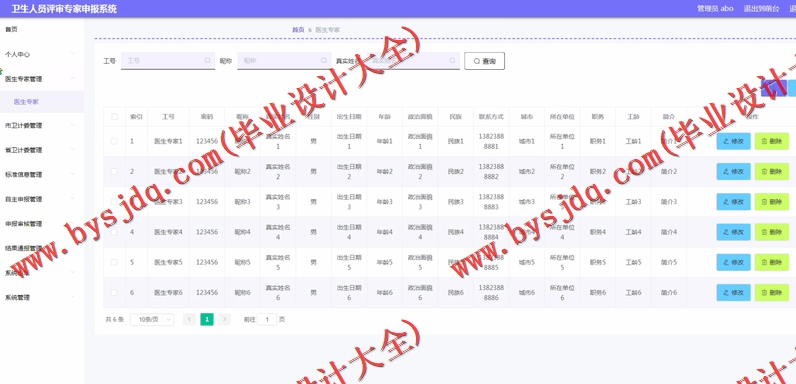Edit row 1 with the 修改 button
The height and width of the screenshot is (384, 796).
(x=733, y=141)
